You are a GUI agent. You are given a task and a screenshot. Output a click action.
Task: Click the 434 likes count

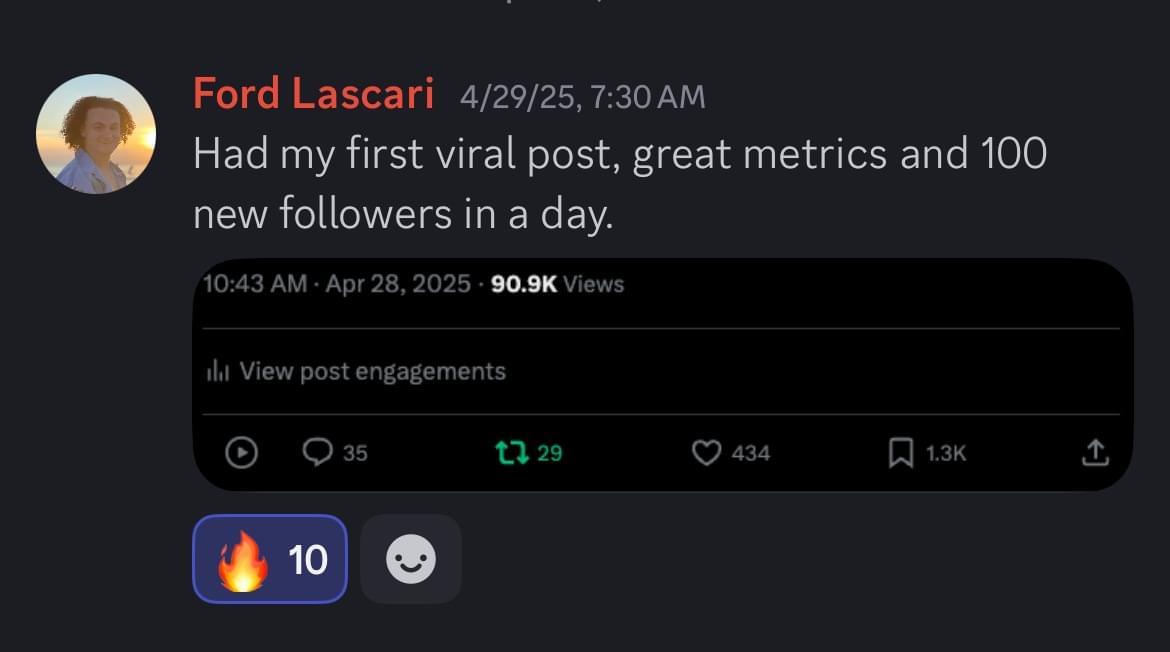click(750, 453)
